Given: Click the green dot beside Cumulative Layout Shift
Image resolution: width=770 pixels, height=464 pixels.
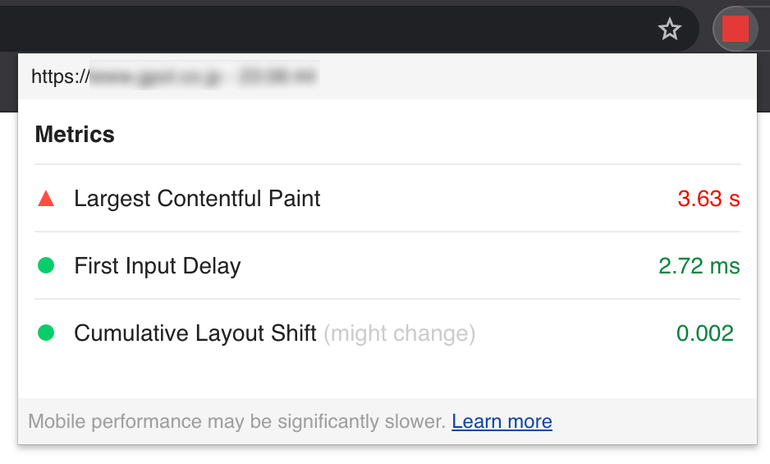Looking at the screenshot, I should (x=46, y=333).
